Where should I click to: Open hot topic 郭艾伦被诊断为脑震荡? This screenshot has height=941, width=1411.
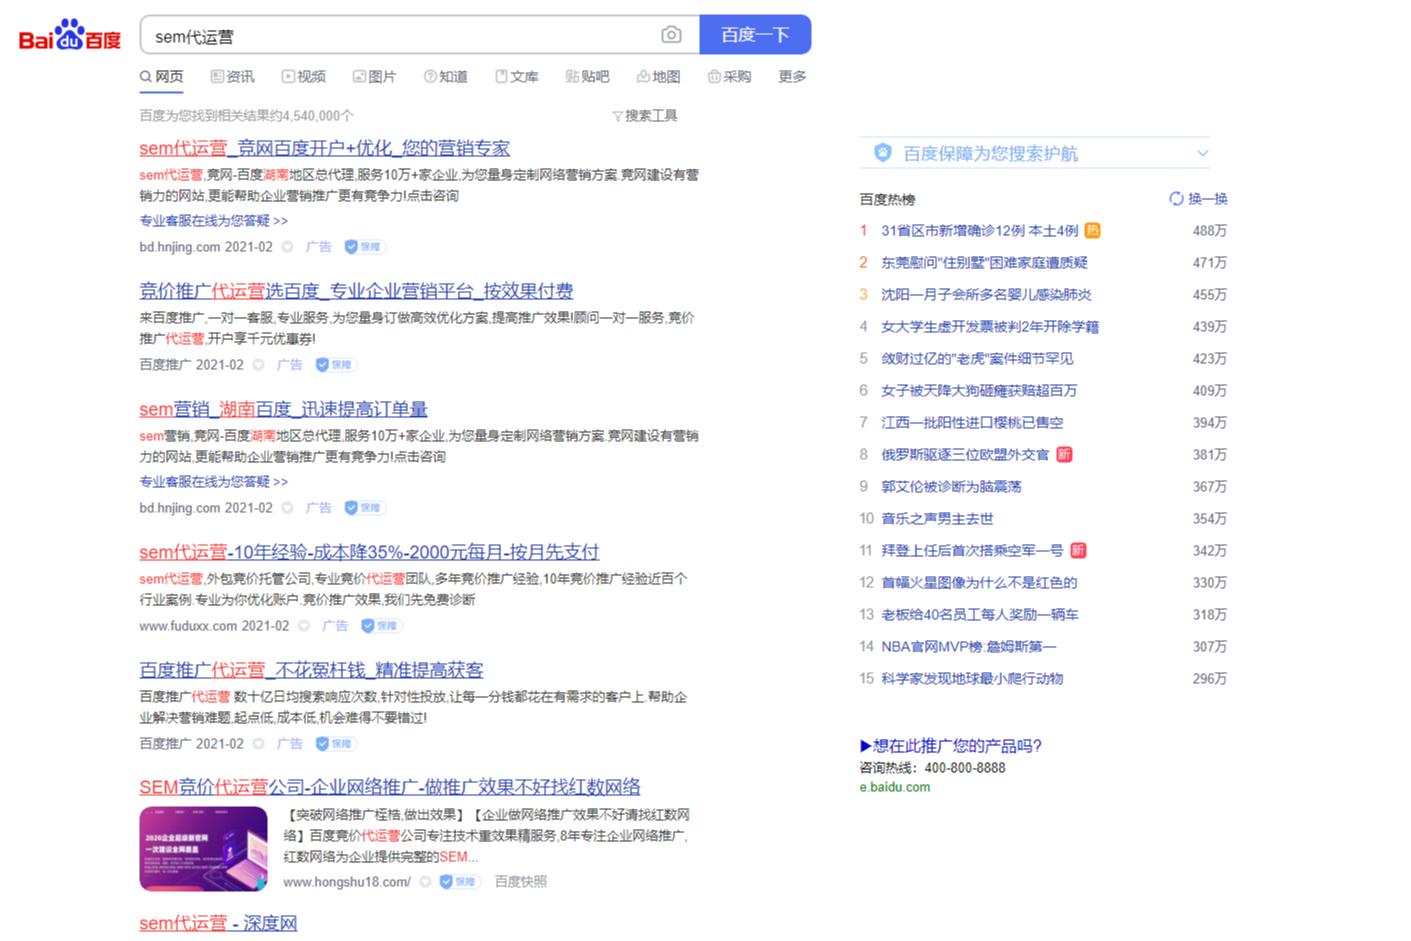[x=951, y=487]
